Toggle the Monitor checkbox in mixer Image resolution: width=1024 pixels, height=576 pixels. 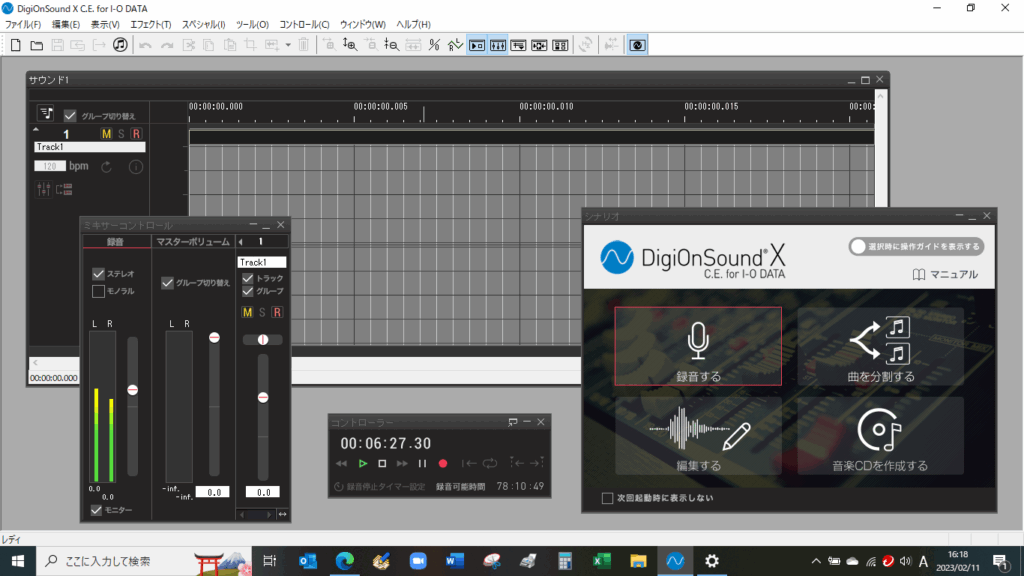97,510
